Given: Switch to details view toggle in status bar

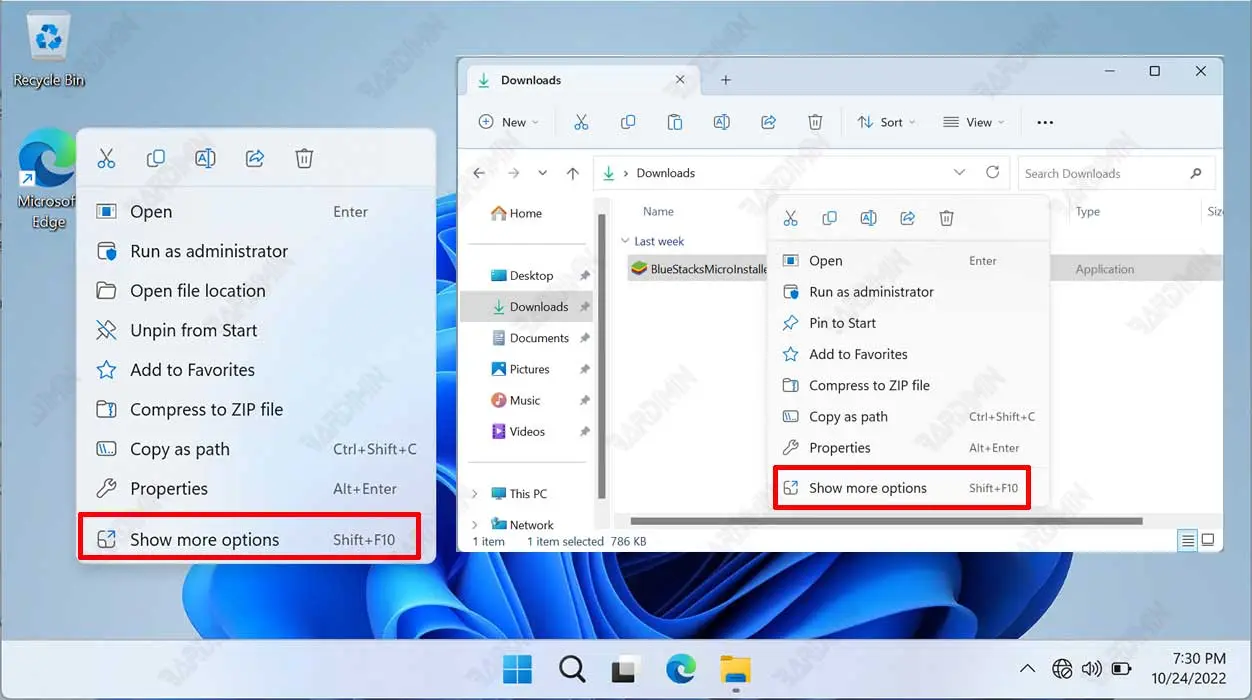Looking at the screenshot, I should tap(1188, 541).
